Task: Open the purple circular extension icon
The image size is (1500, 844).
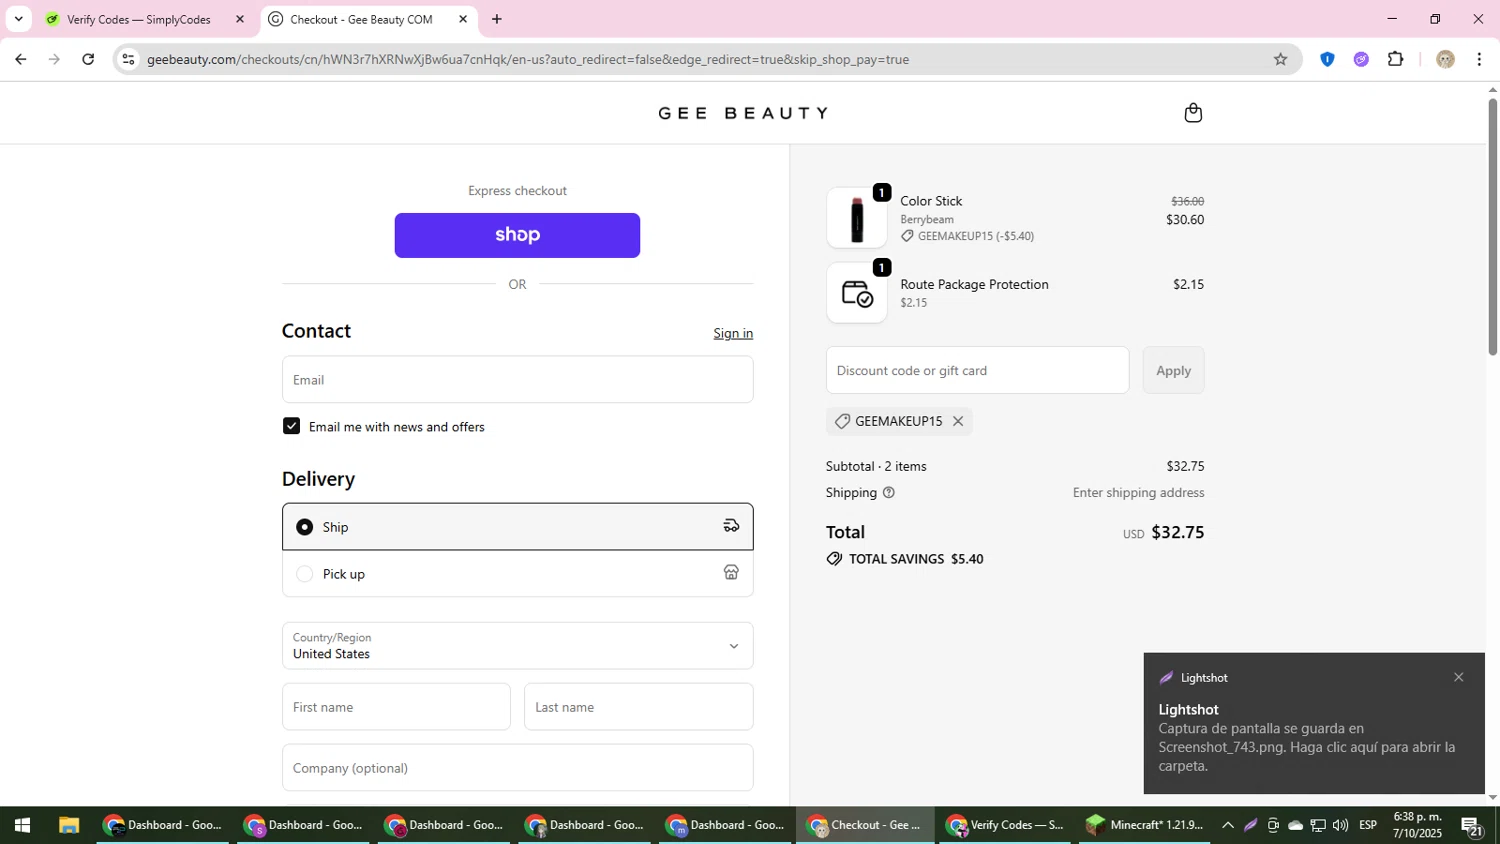Action: (x=1361, y=59)
